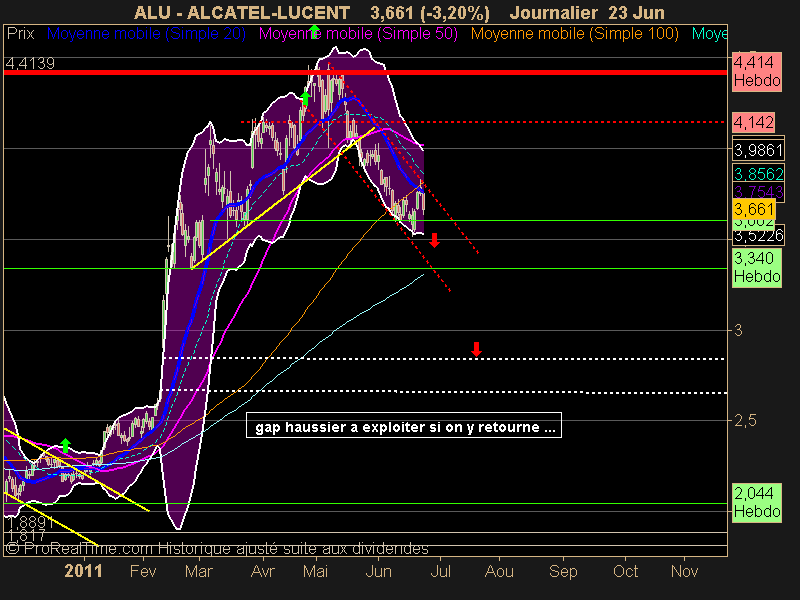Click the '3,7543' purple price tag
800x600 pixels.
pyautogui.click(x=758, y=192)
